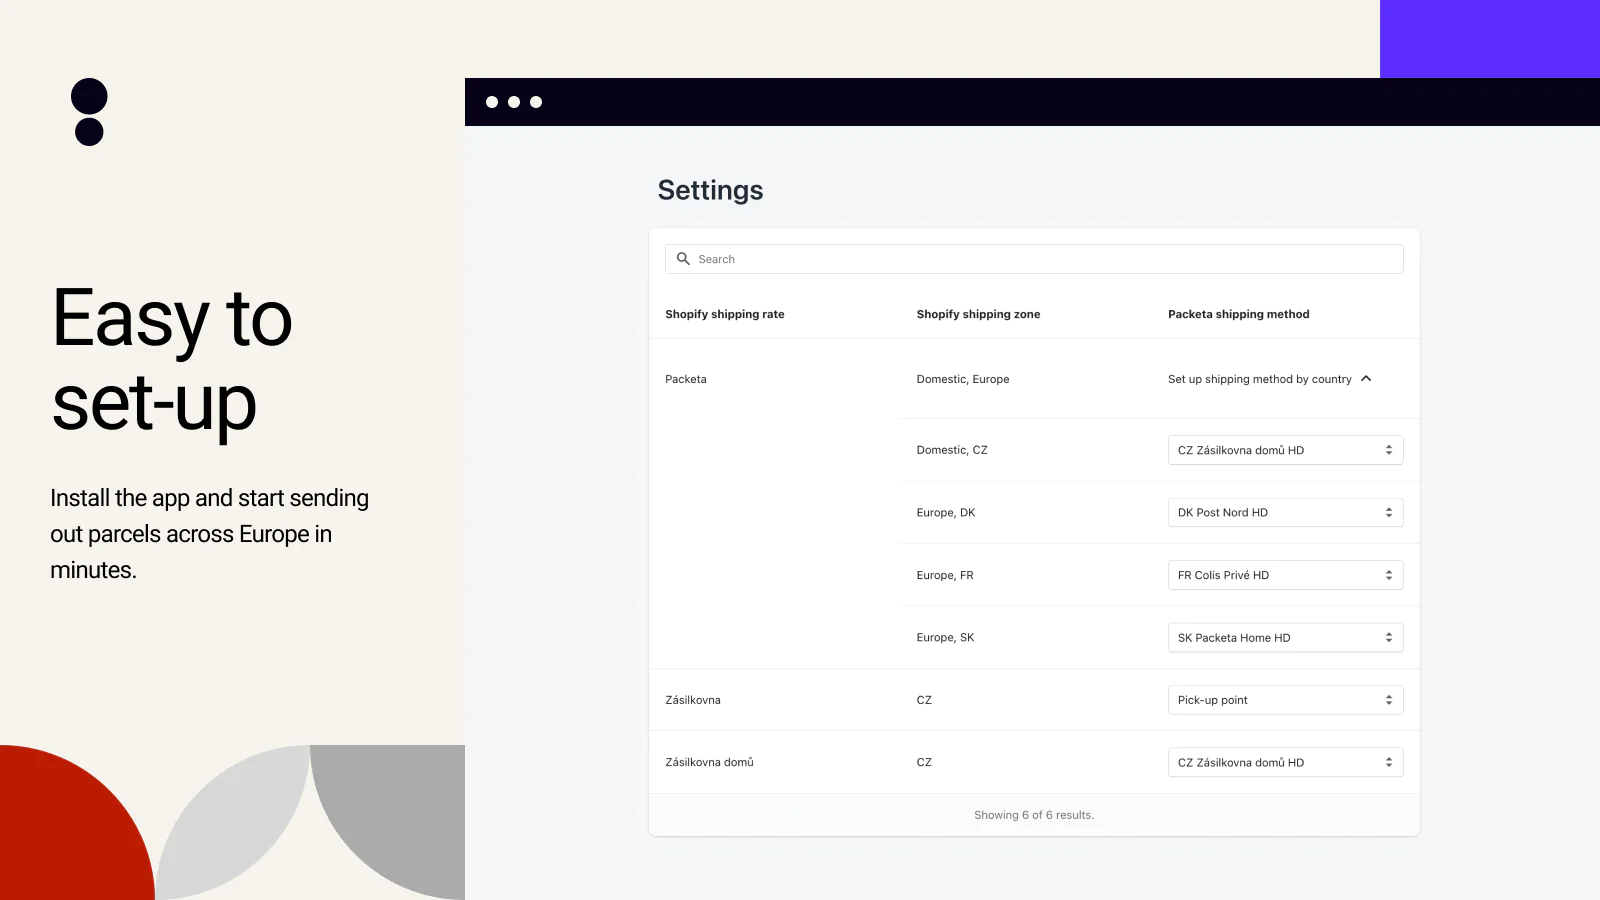Click the Shopify shipping rate column header
The height and width of the screenshot is (900, 1600).
724,314
